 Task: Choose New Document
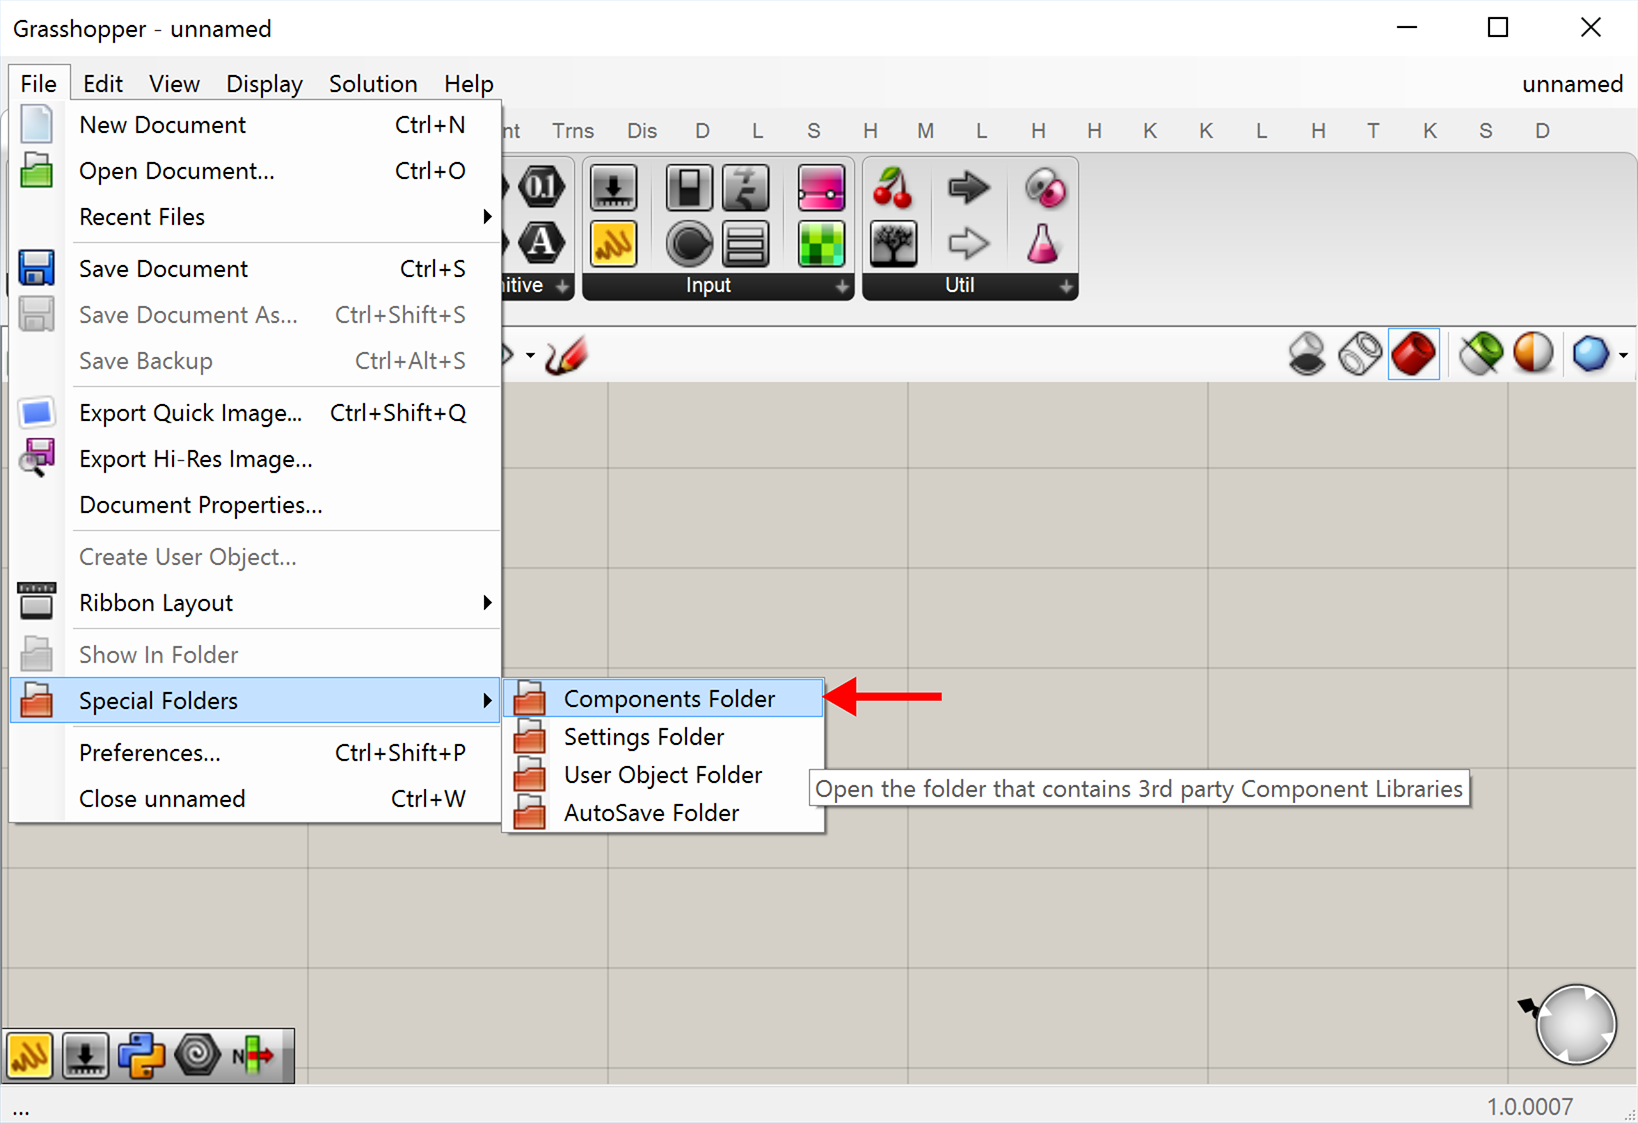[256, 125]
